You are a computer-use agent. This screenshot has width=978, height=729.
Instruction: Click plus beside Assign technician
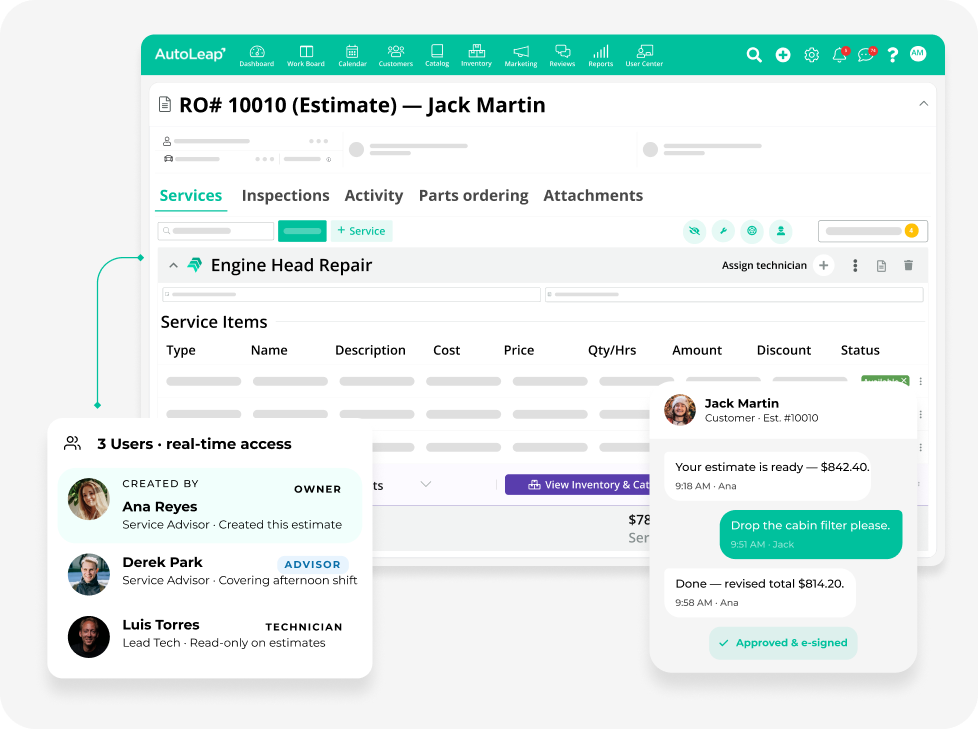coord(823,265)
